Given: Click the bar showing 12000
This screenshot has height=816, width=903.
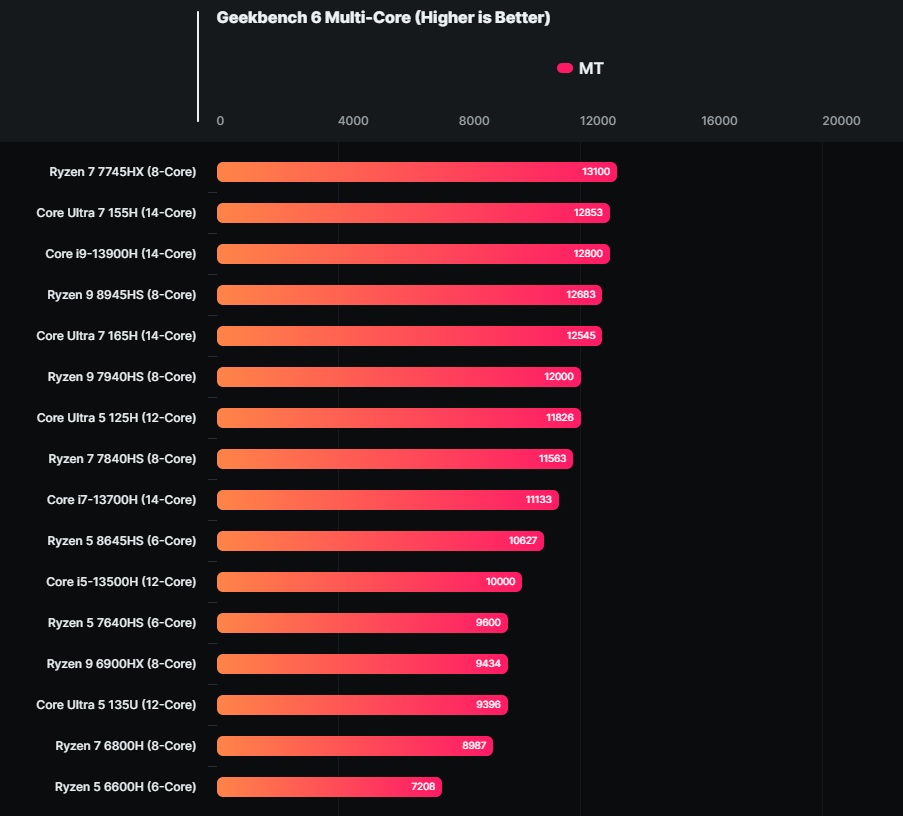Looking at the screenshot, I should 399,377.
